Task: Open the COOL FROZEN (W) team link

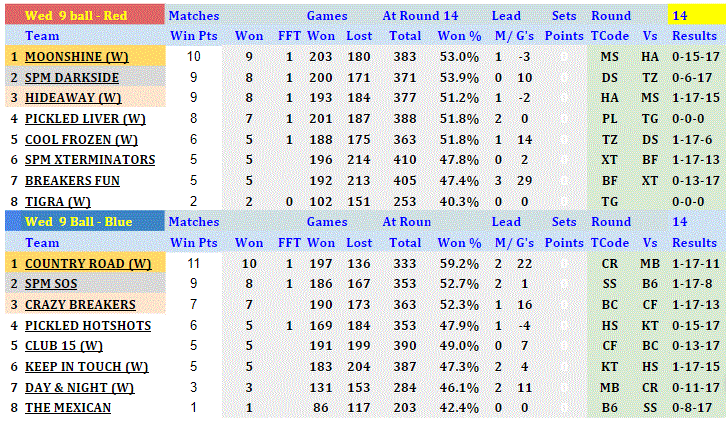Action: coord(81,140)
